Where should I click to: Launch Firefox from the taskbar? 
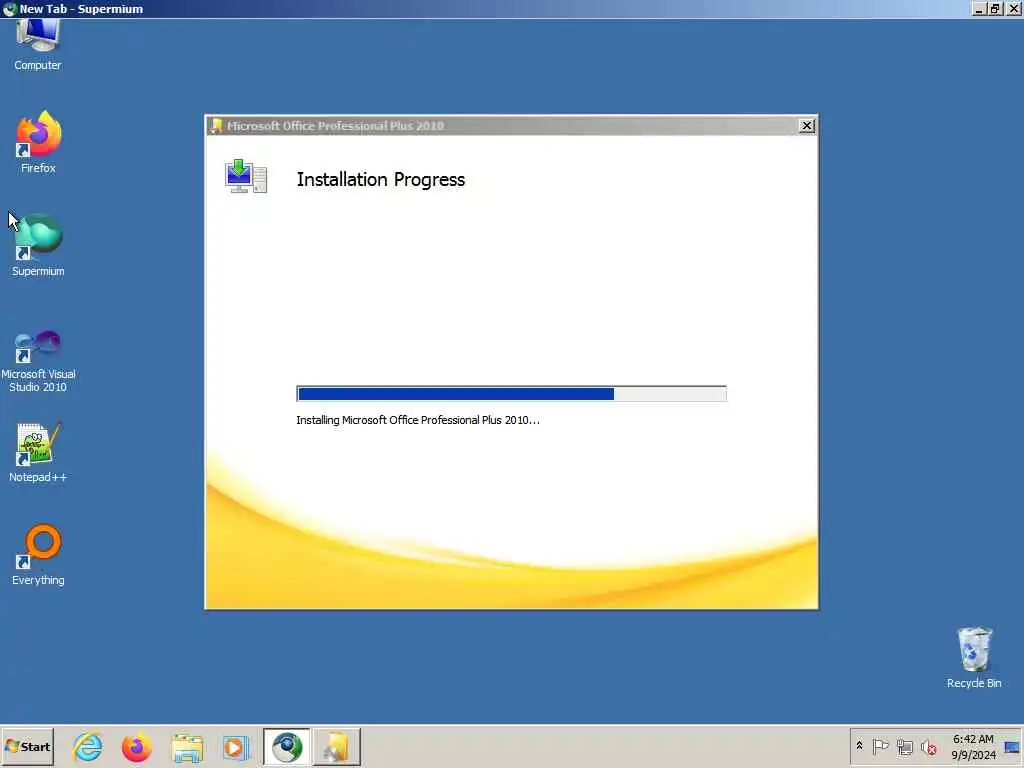(136, 747)
